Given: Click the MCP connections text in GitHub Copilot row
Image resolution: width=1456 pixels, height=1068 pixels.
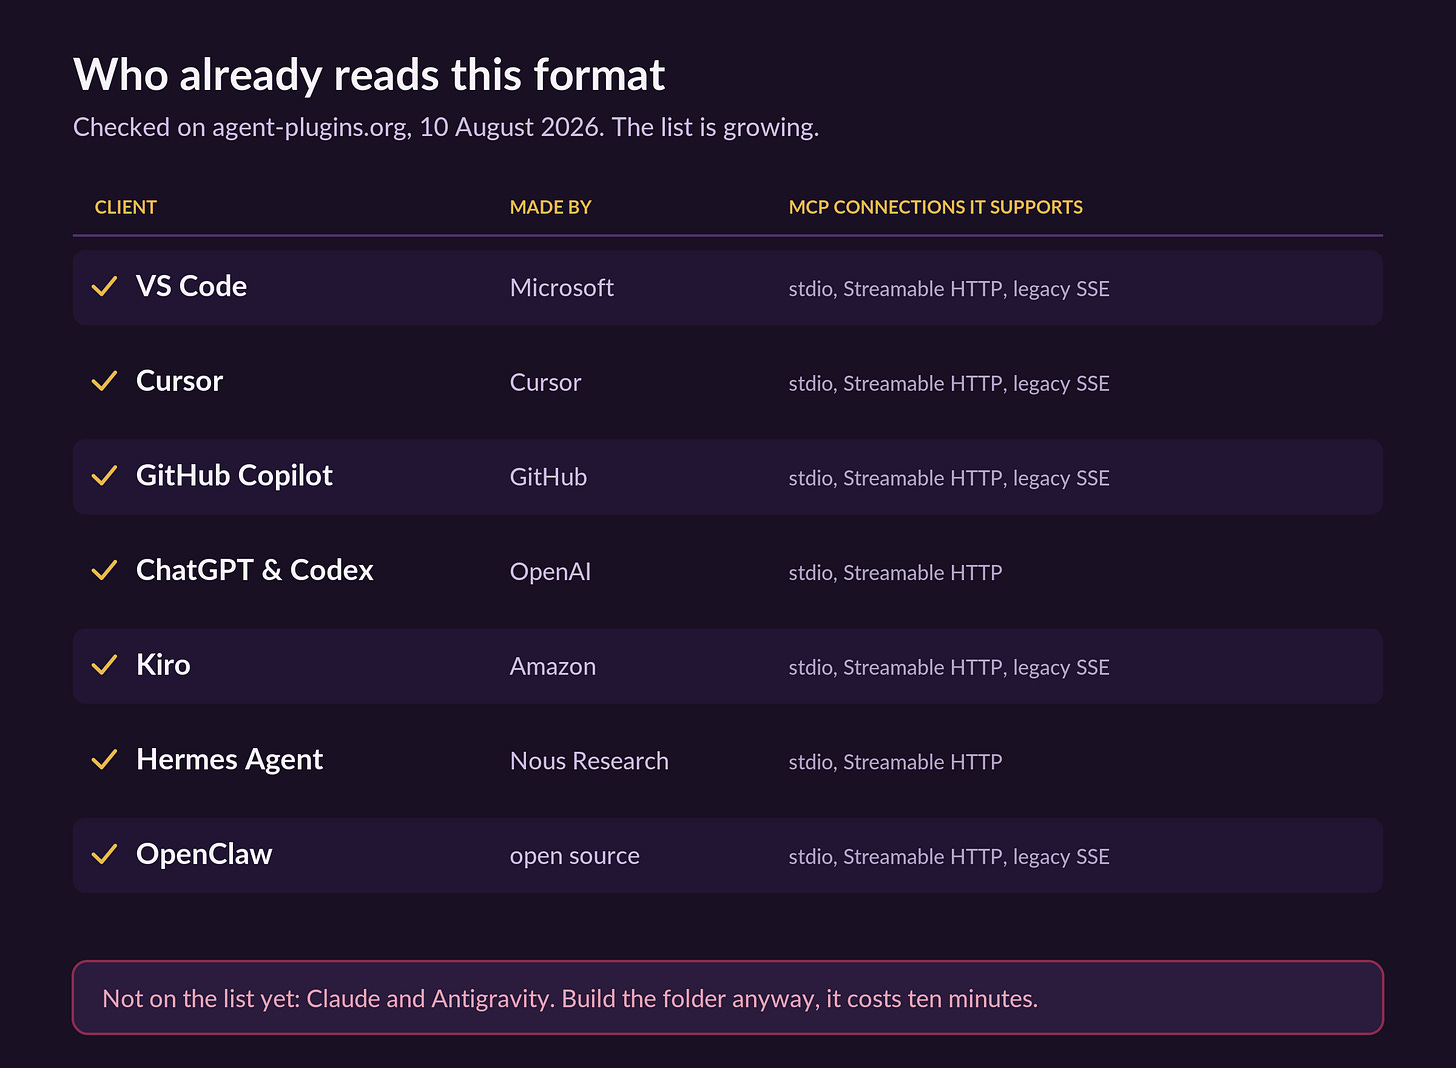Looking at the screenshot, I should tap(949, 478).
